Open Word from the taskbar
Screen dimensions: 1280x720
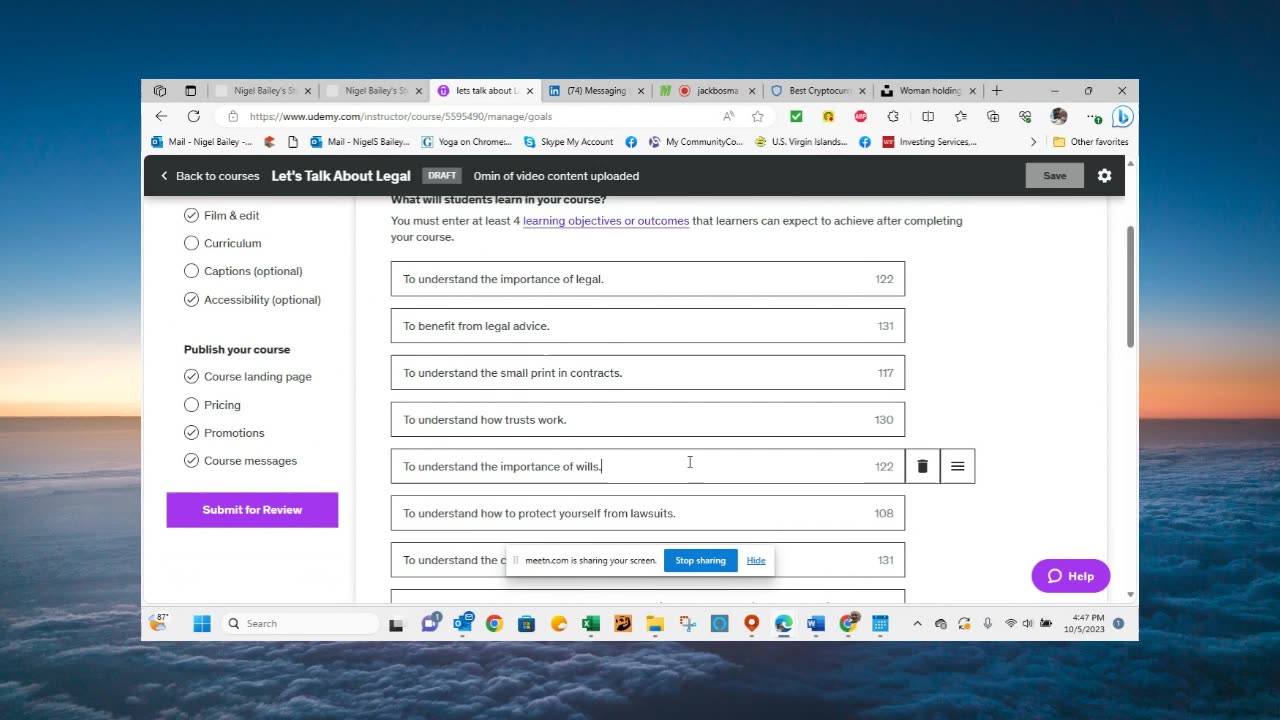[x=815, y=623]
